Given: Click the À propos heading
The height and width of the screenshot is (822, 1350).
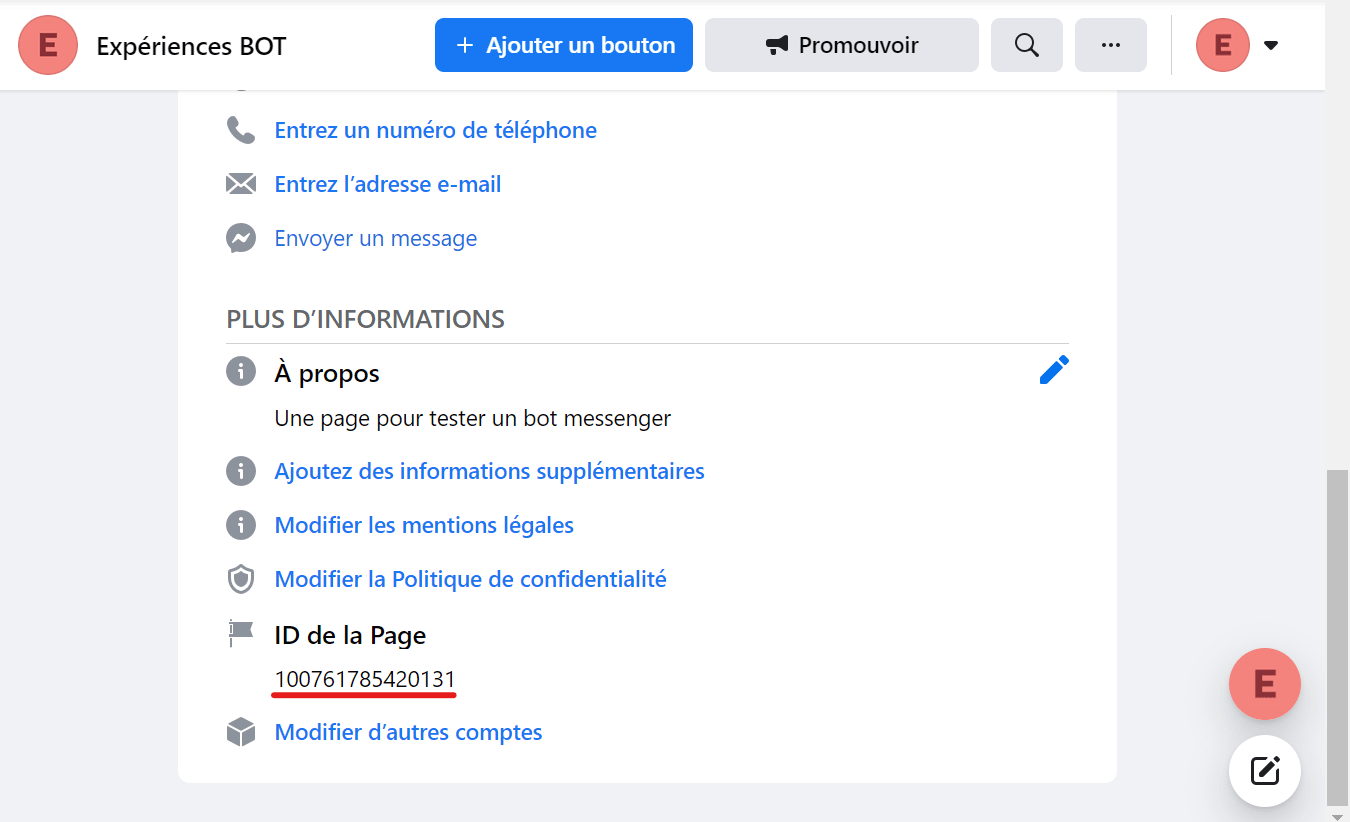Looking at the screenshot, I should 327,373.
